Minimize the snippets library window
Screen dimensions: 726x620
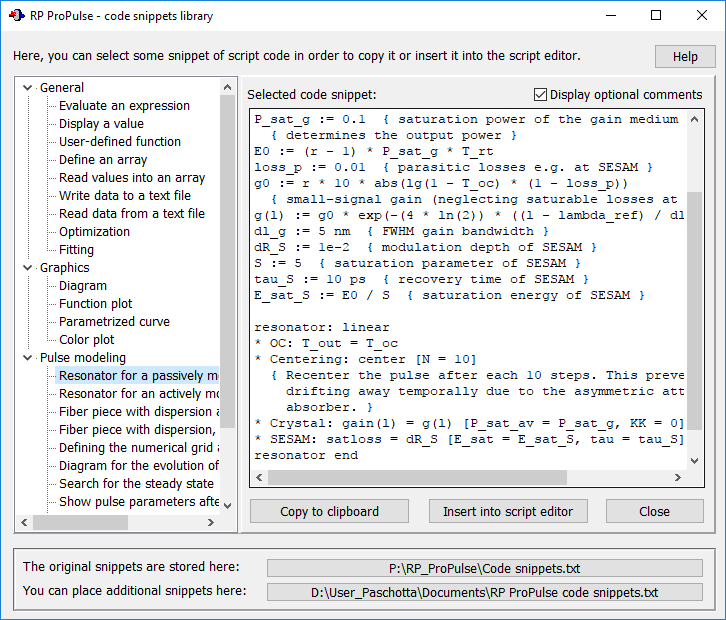pyautogui.click(x=611, y=15)
